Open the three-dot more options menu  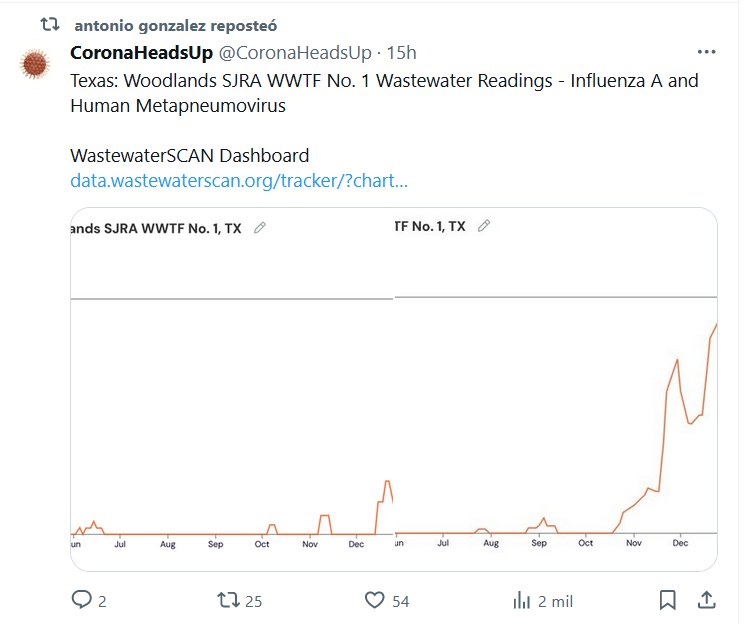707,52
